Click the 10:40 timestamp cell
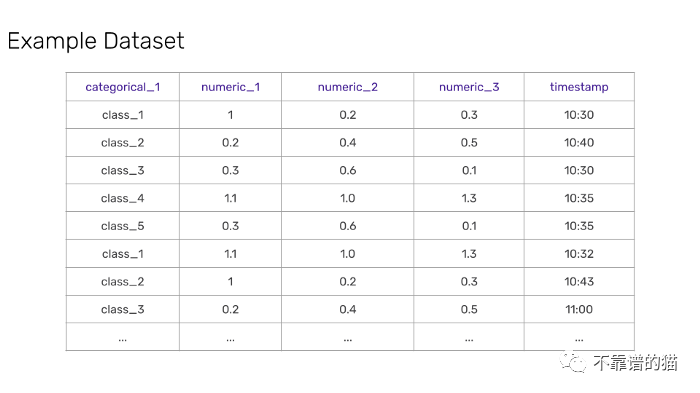 [579, 142]
